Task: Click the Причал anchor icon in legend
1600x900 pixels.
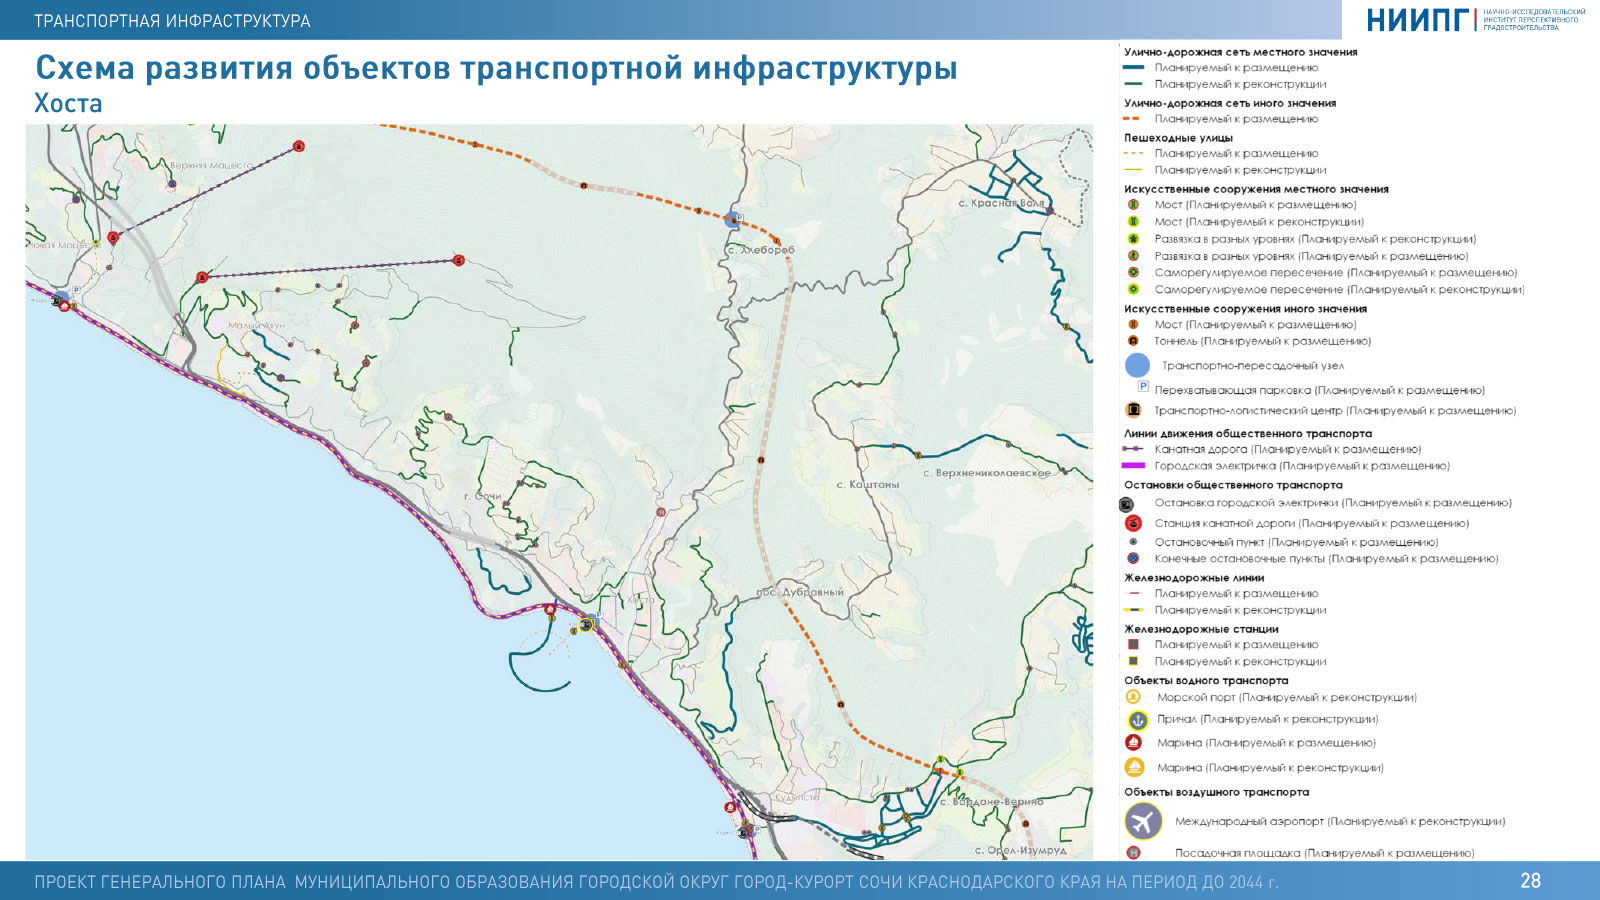Action: tap(1137, 720)
